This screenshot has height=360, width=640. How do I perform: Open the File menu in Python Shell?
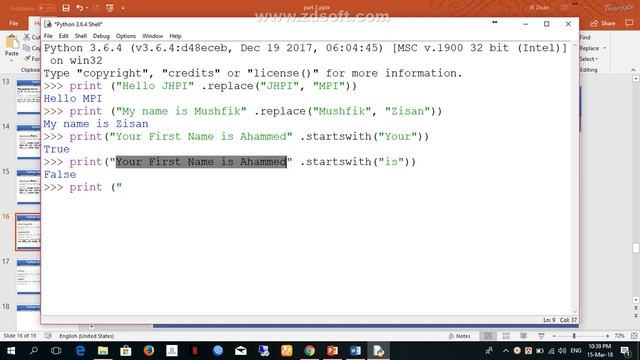(48, 36)
